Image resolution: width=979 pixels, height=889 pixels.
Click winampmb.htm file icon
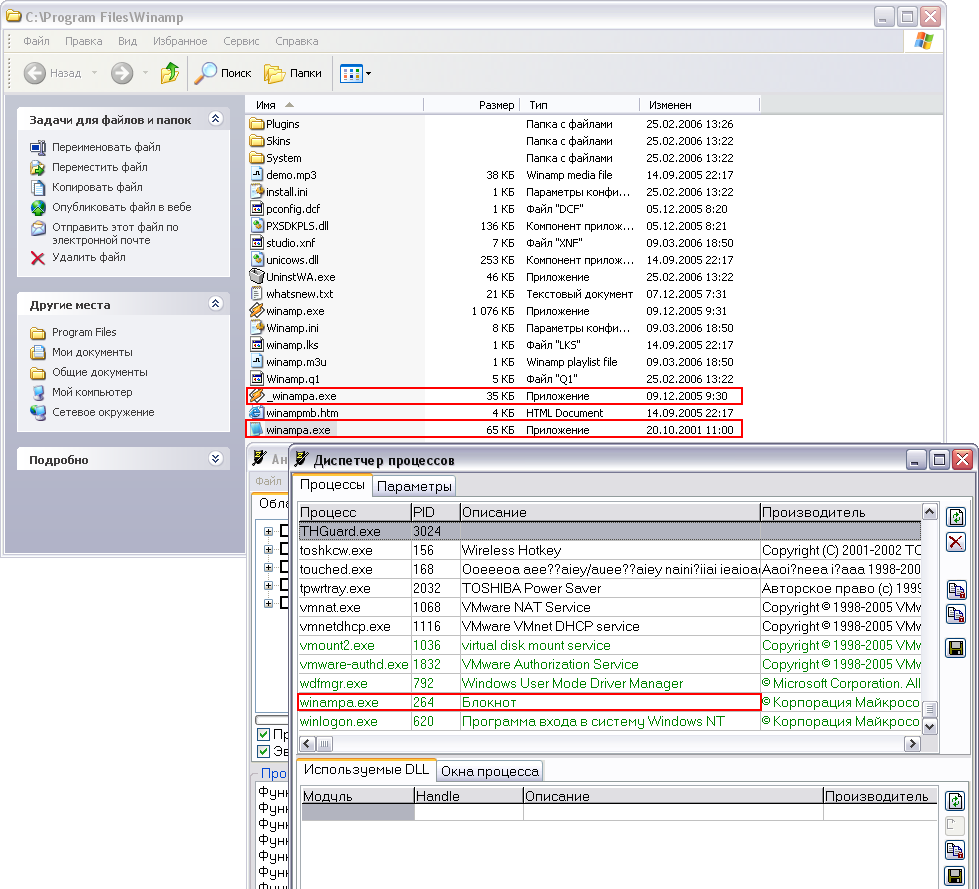(x=257, y=412)
